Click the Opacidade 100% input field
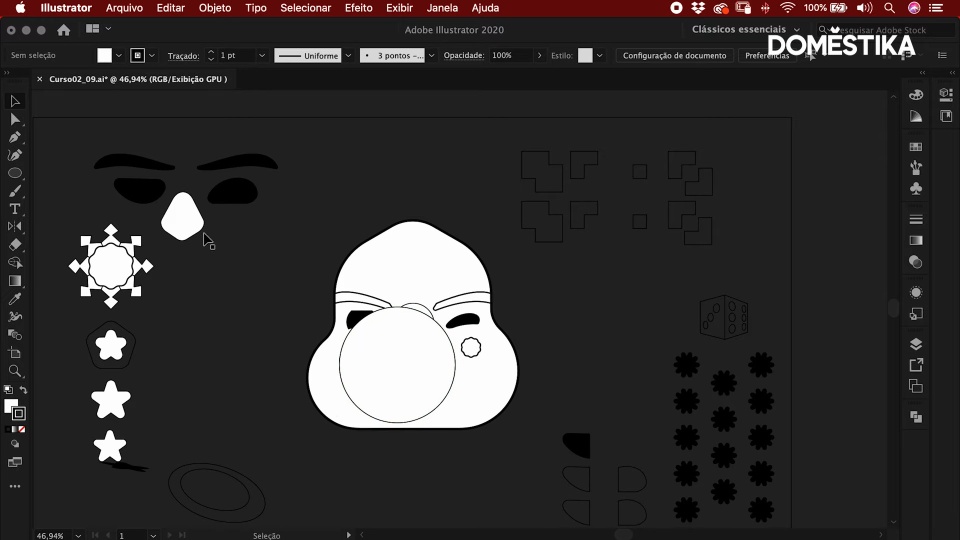Image resolution: width=960 pixels, height=540 pixels. (510, 56)
